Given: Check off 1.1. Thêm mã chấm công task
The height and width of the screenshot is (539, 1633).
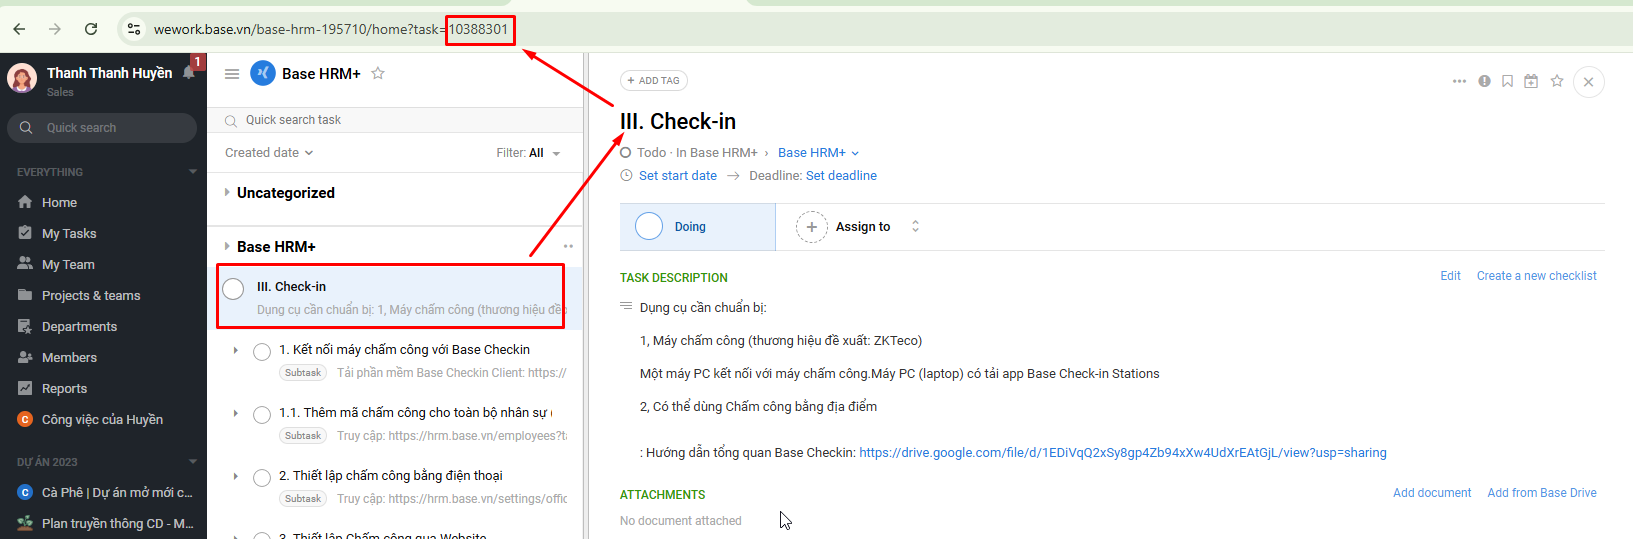Looking at the screenshot, I should click(x=262, y=415).
